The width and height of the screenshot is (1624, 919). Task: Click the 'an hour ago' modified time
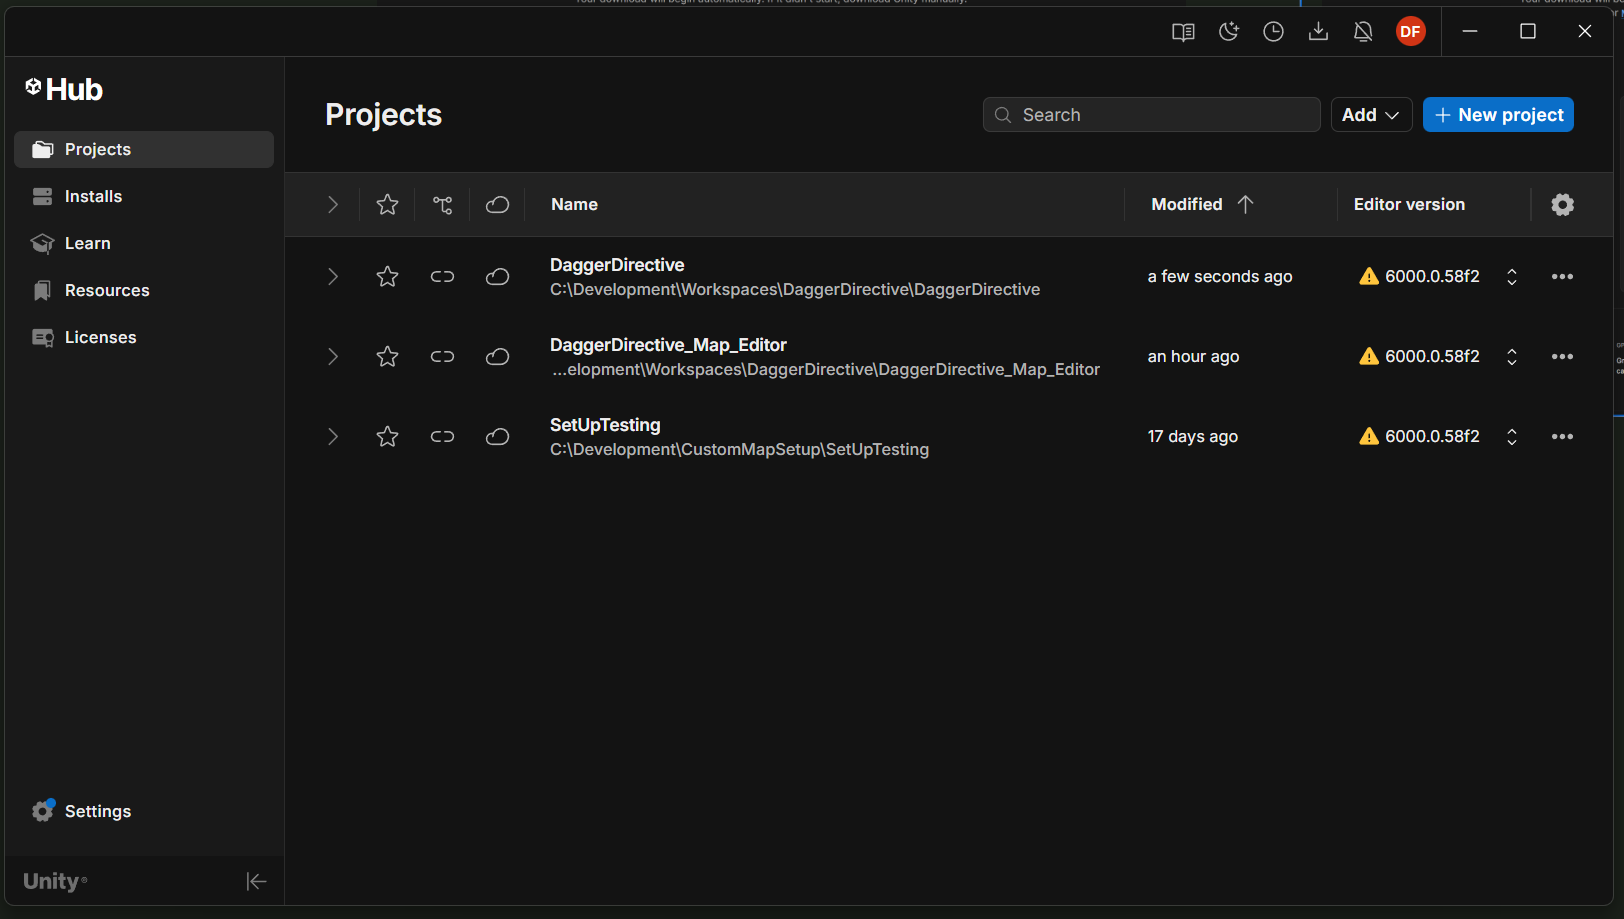[x=1193, y=357]
